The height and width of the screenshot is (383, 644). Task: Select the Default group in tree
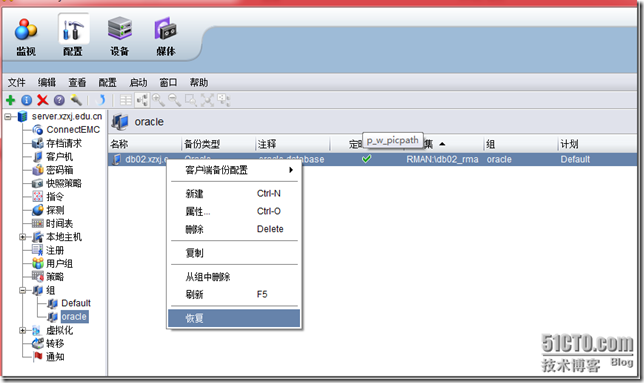coord(76,303)
